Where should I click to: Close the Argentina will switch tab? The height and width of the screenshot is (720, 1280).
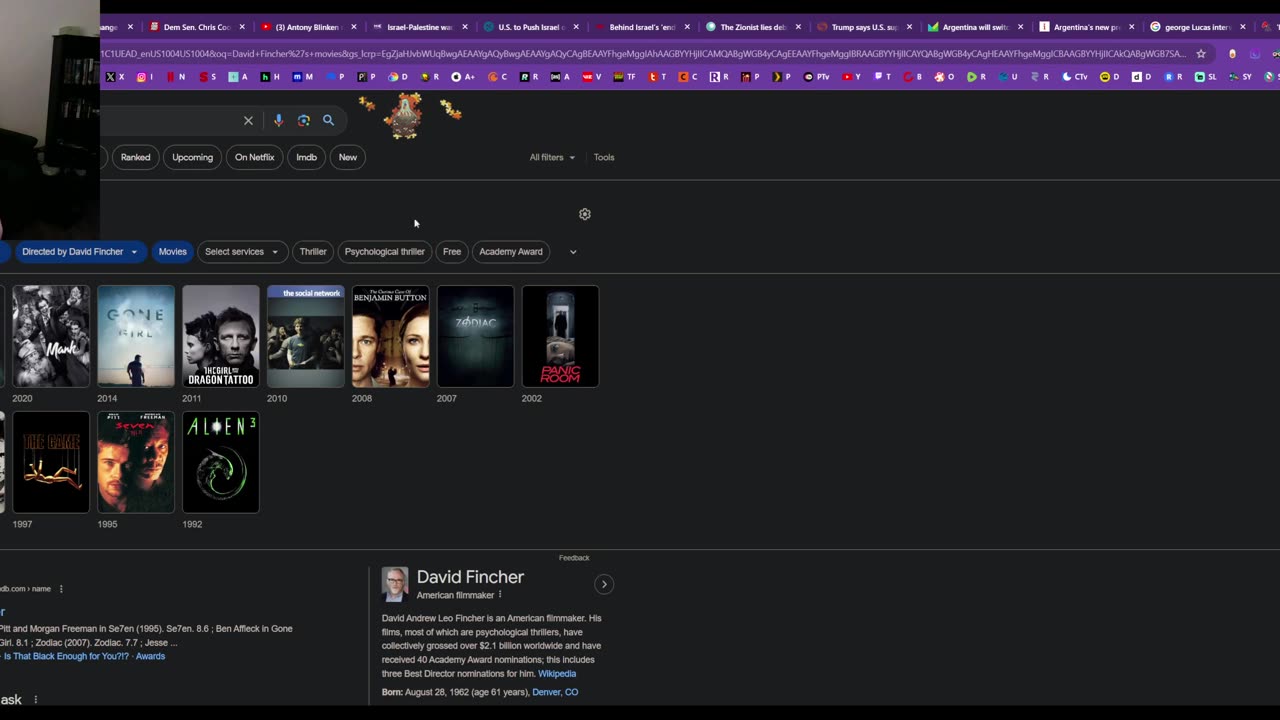(x=1020, y=27)
